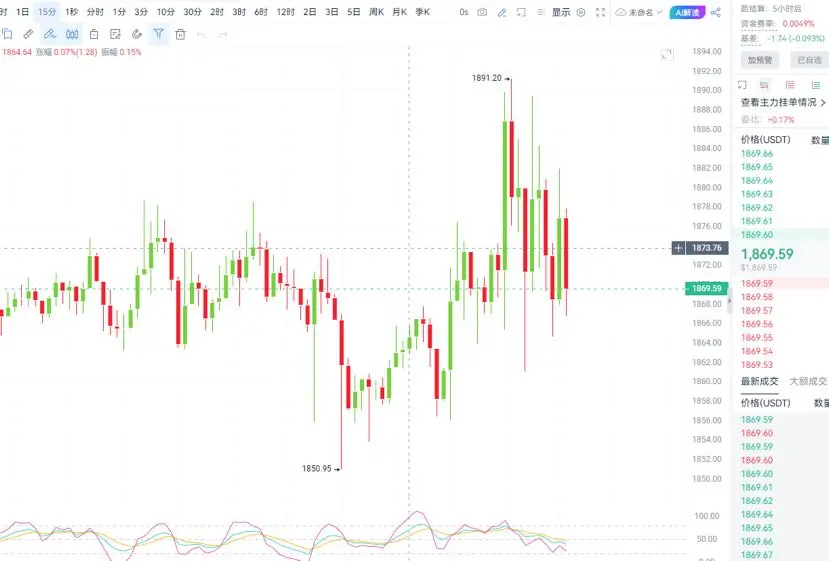Select order book price 1869.58

[757, 297]
